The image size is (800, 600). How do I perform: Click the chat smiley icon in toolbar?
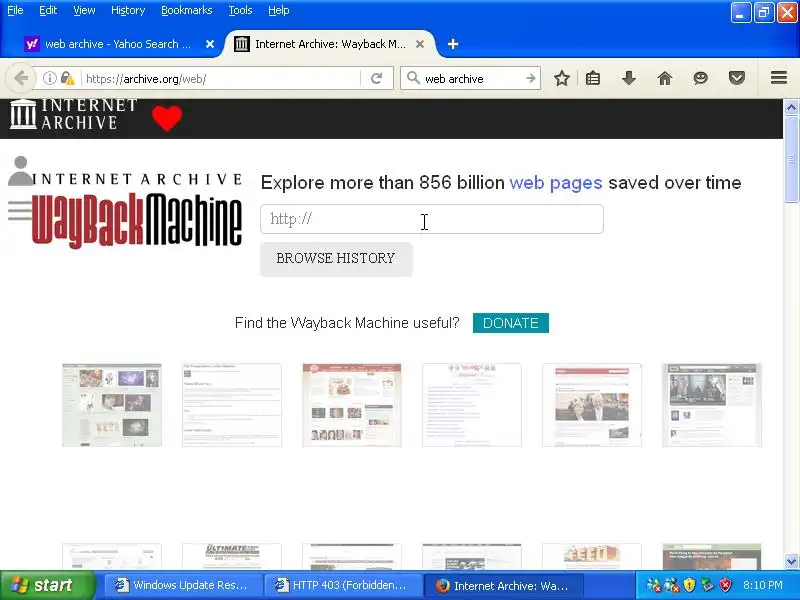pos(701,78)
